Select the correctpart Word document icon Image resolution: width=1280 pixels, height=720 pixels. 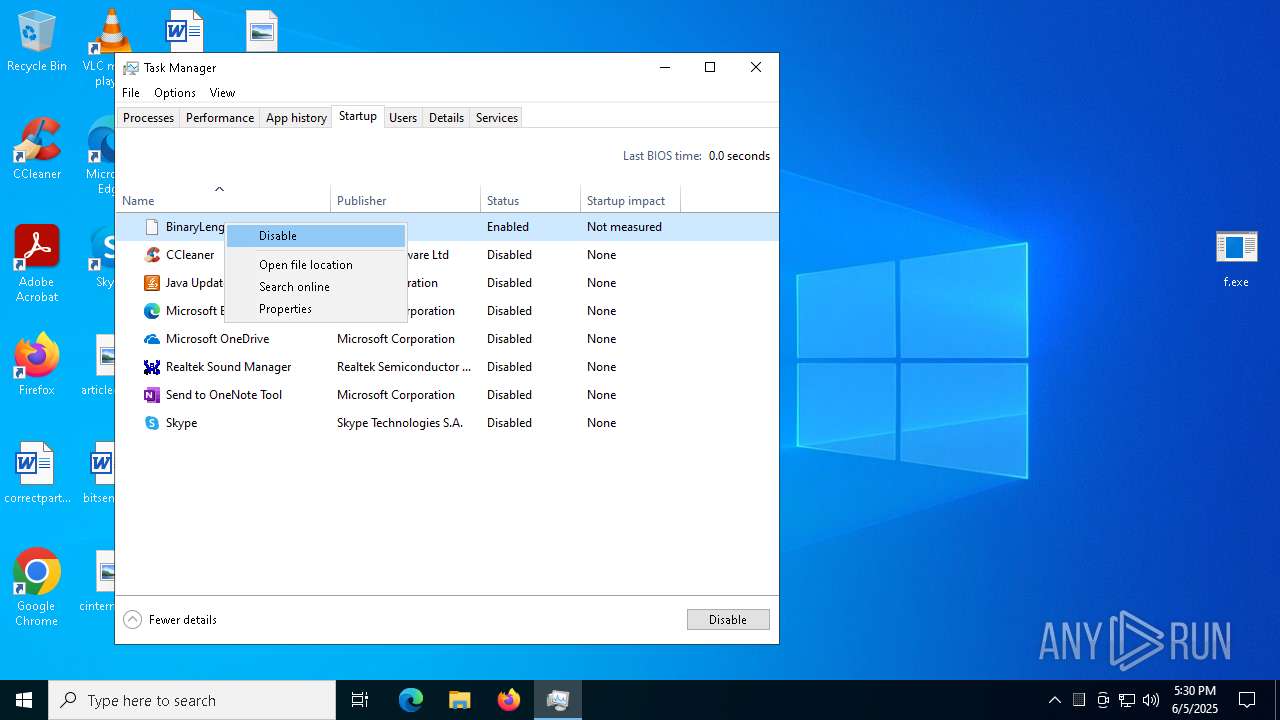37,474
